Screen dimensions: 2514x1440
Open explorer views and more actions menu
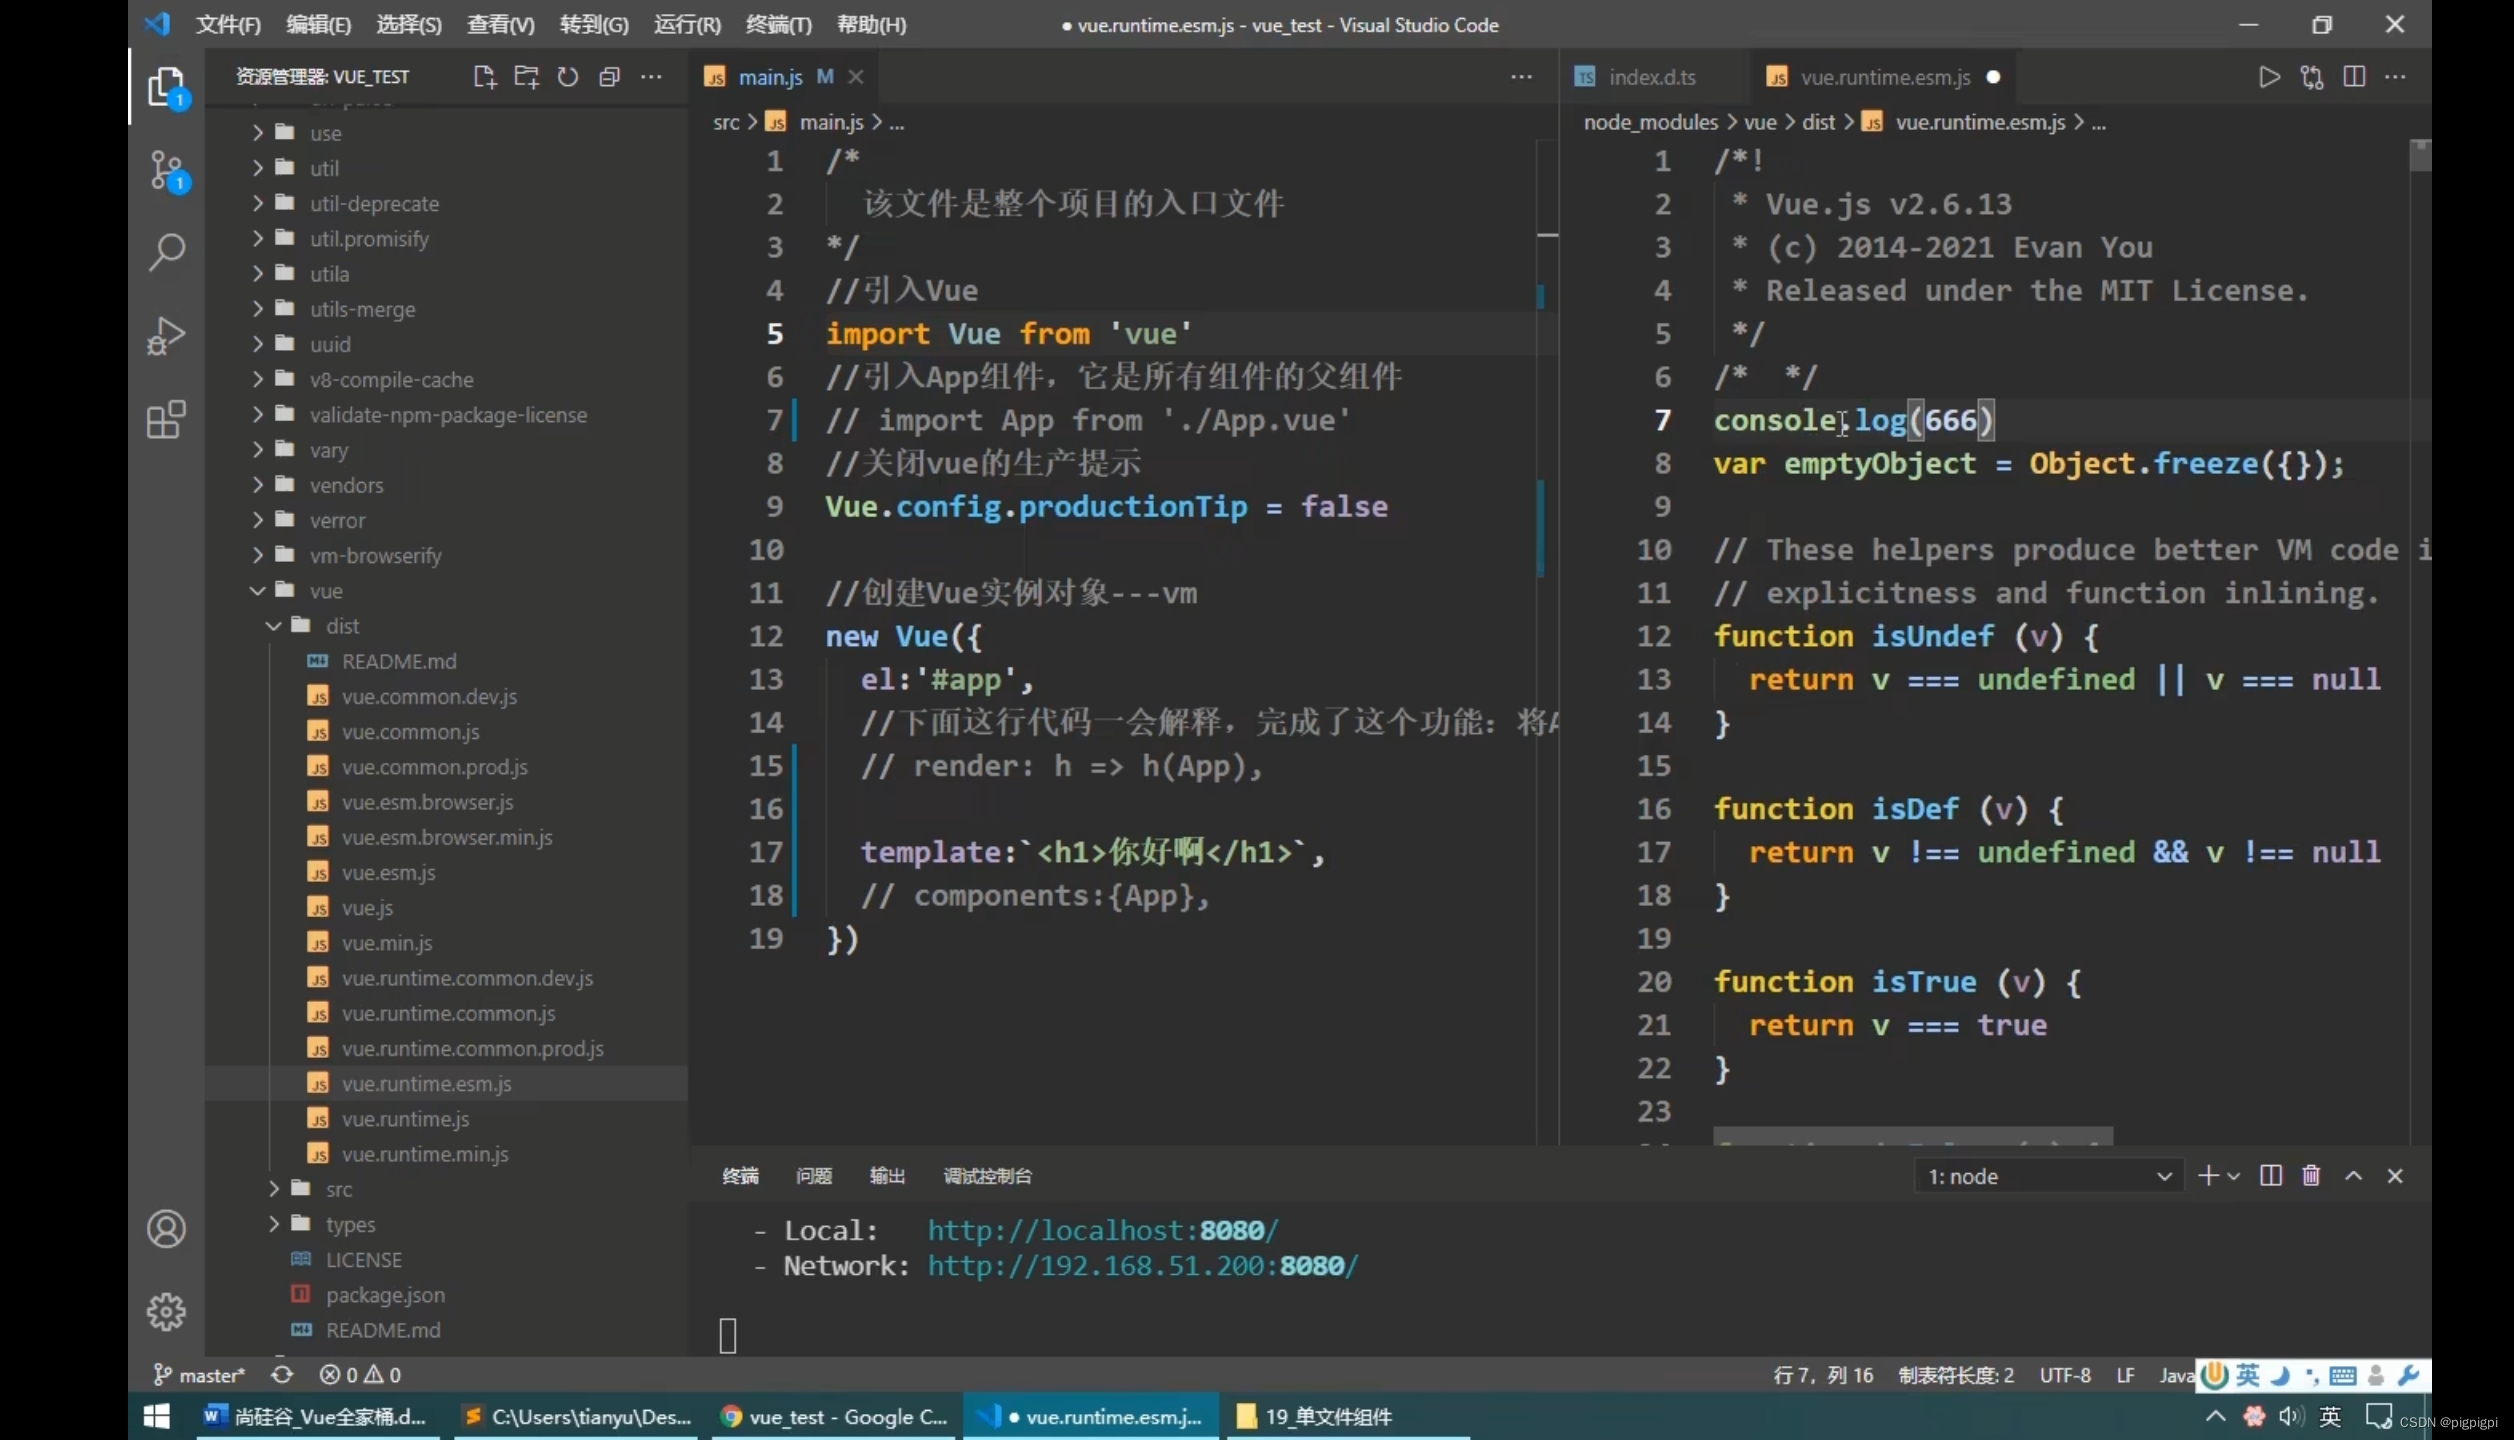pyautogui.click(x=651, y=77)
